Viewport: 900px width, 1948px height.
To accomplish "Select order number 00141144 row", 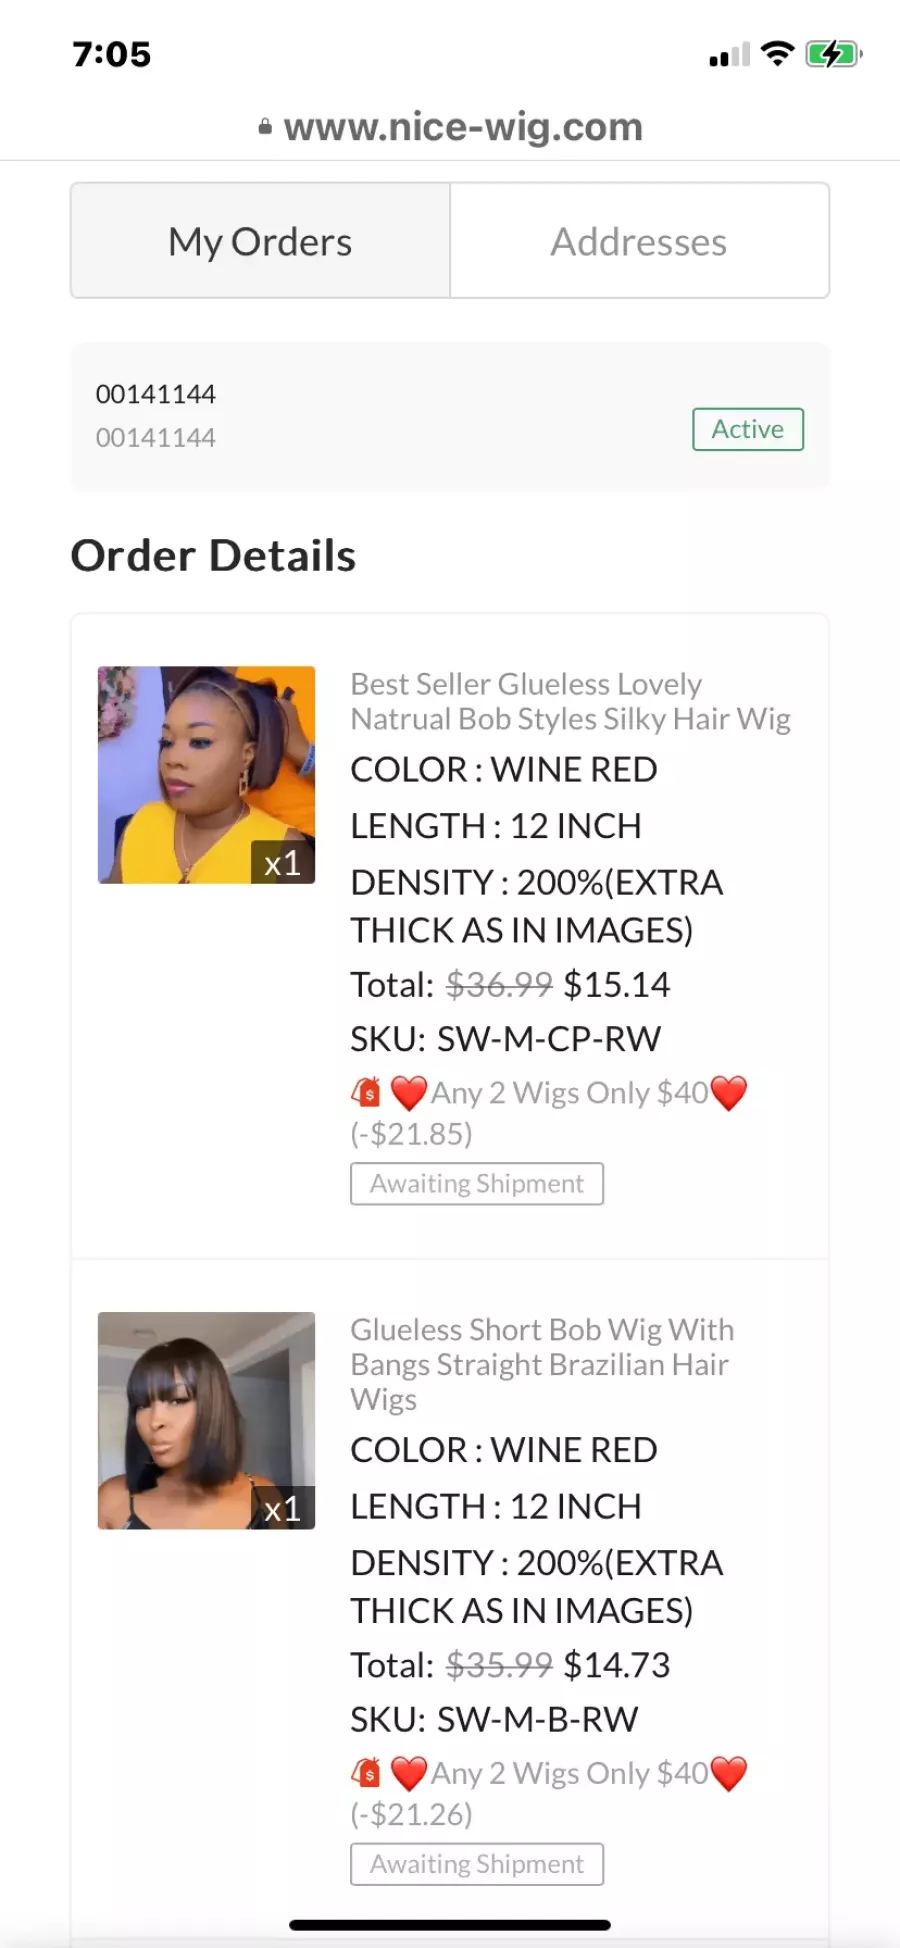I will (x=450, y=416).
